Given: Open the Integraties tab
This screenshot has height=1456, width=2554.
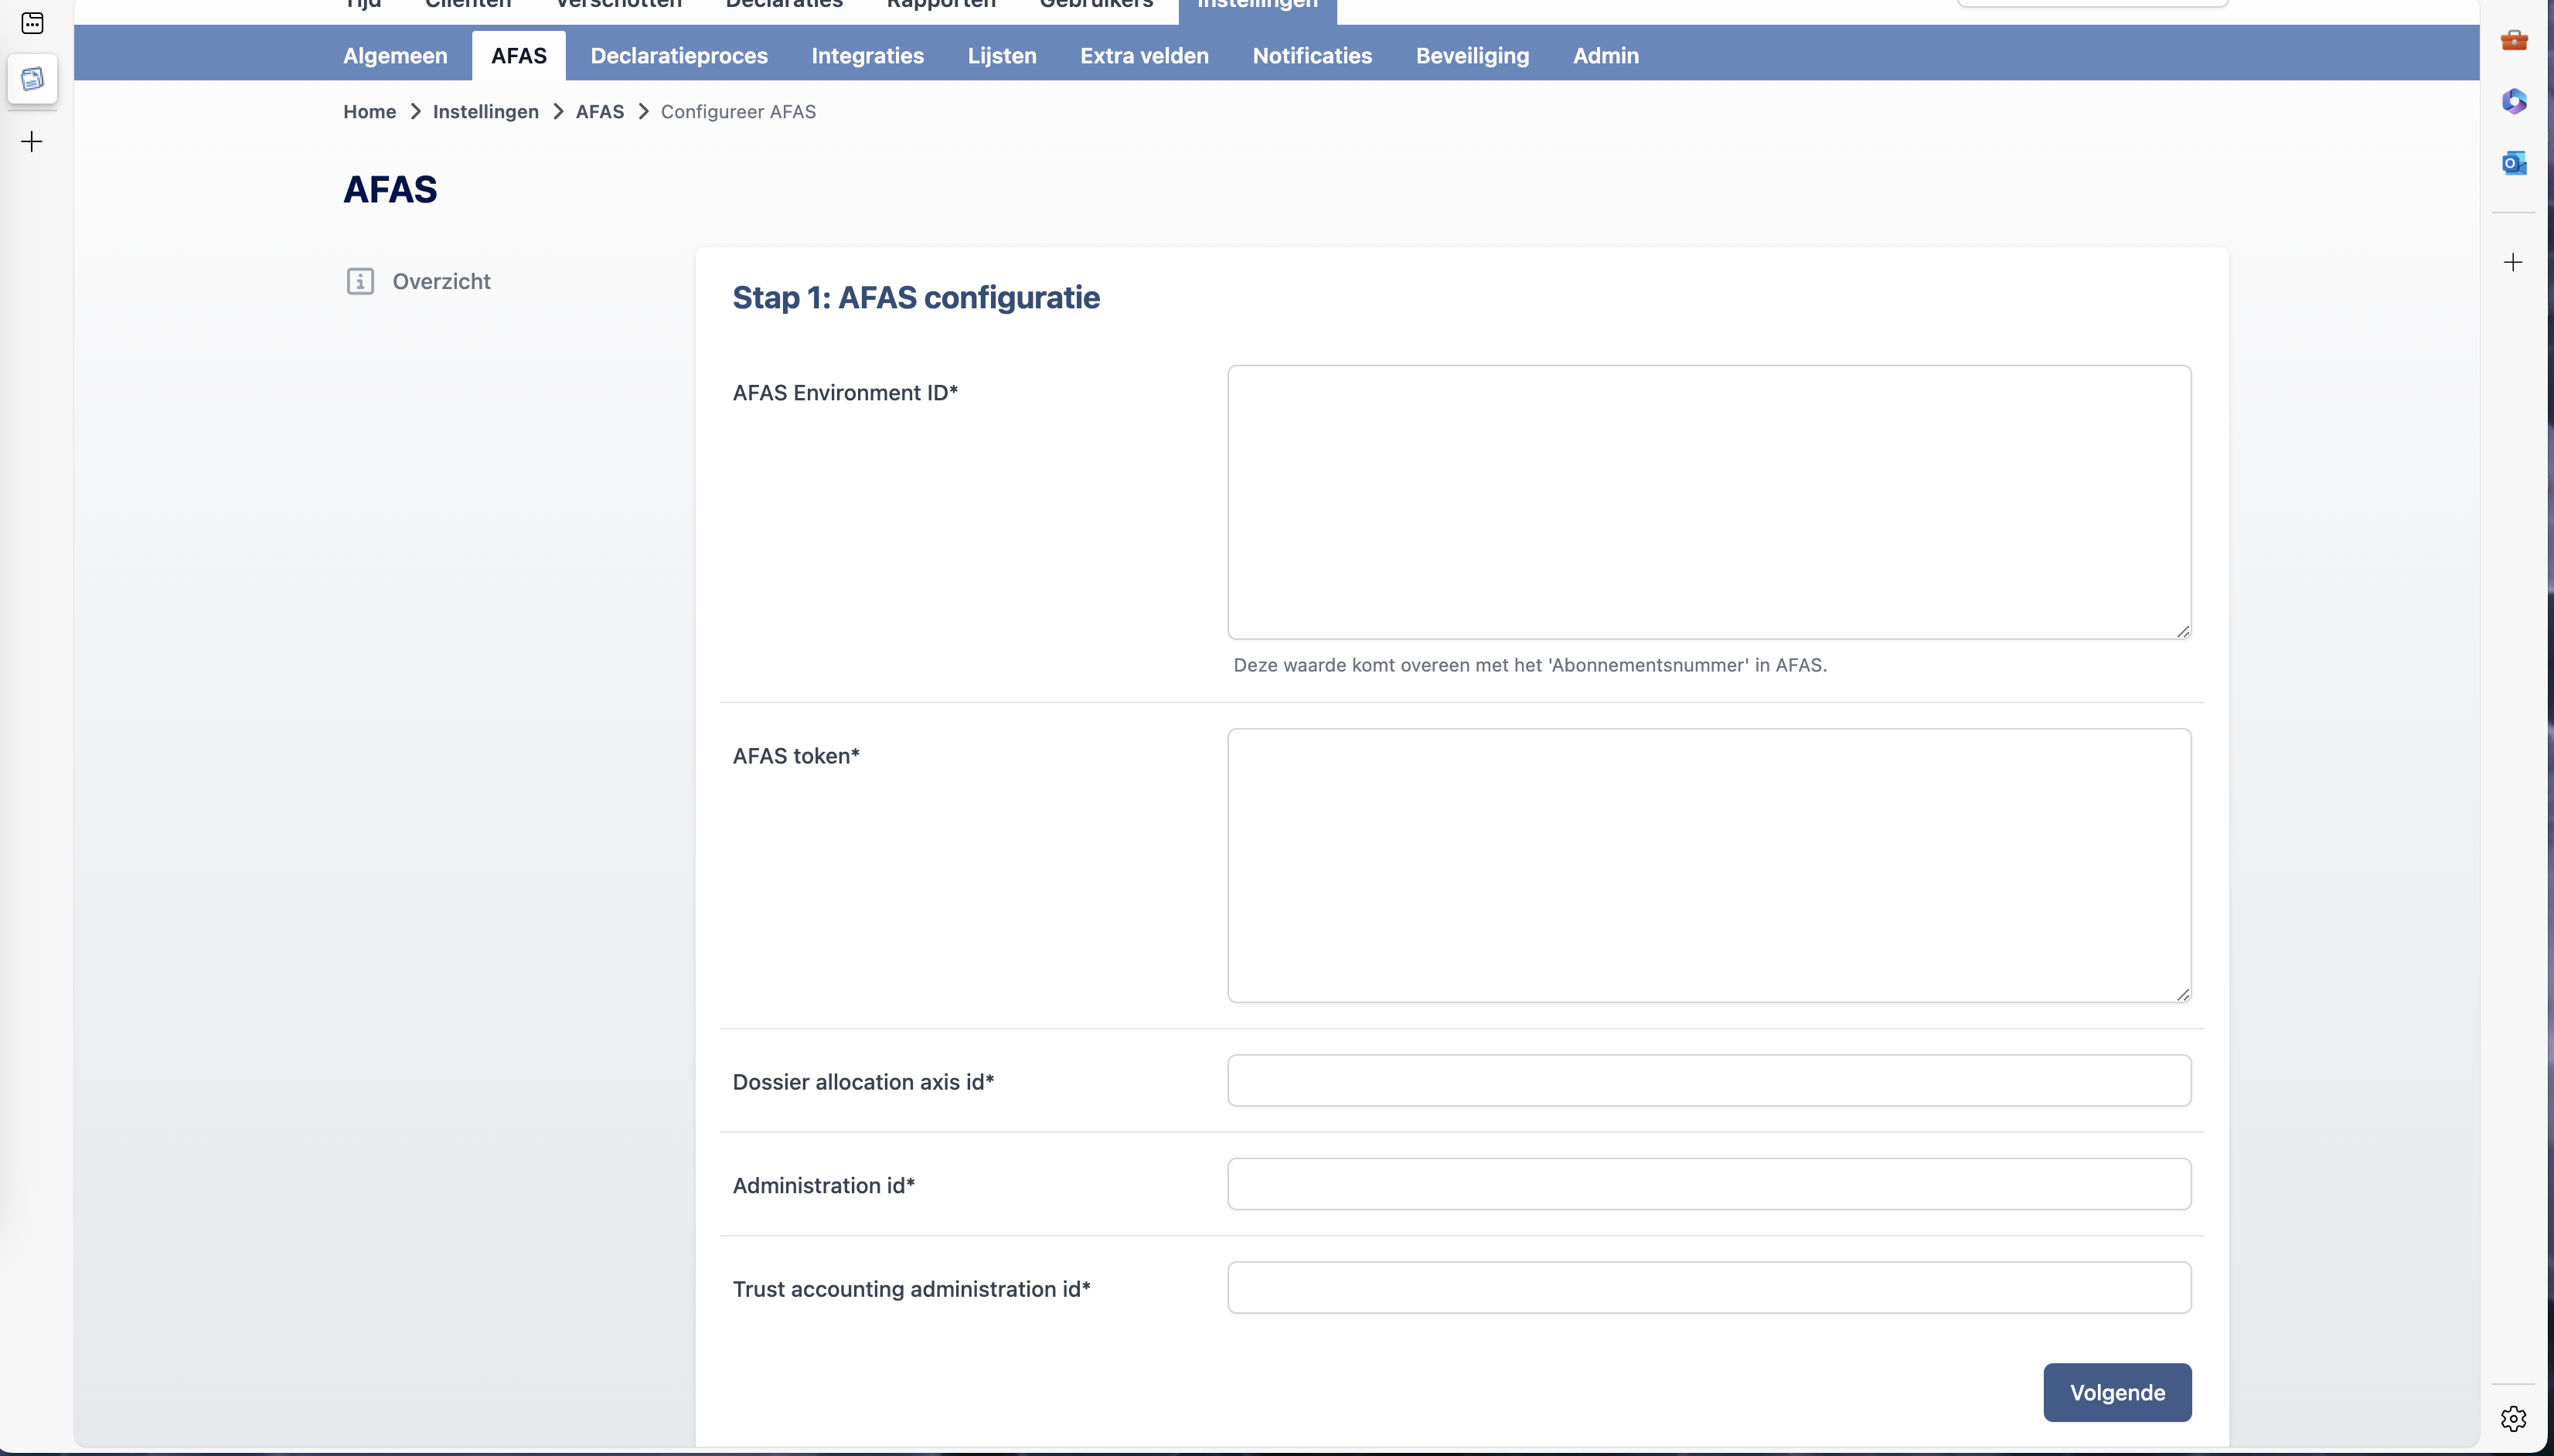Looking at the screenshot, I should point(867,56).
